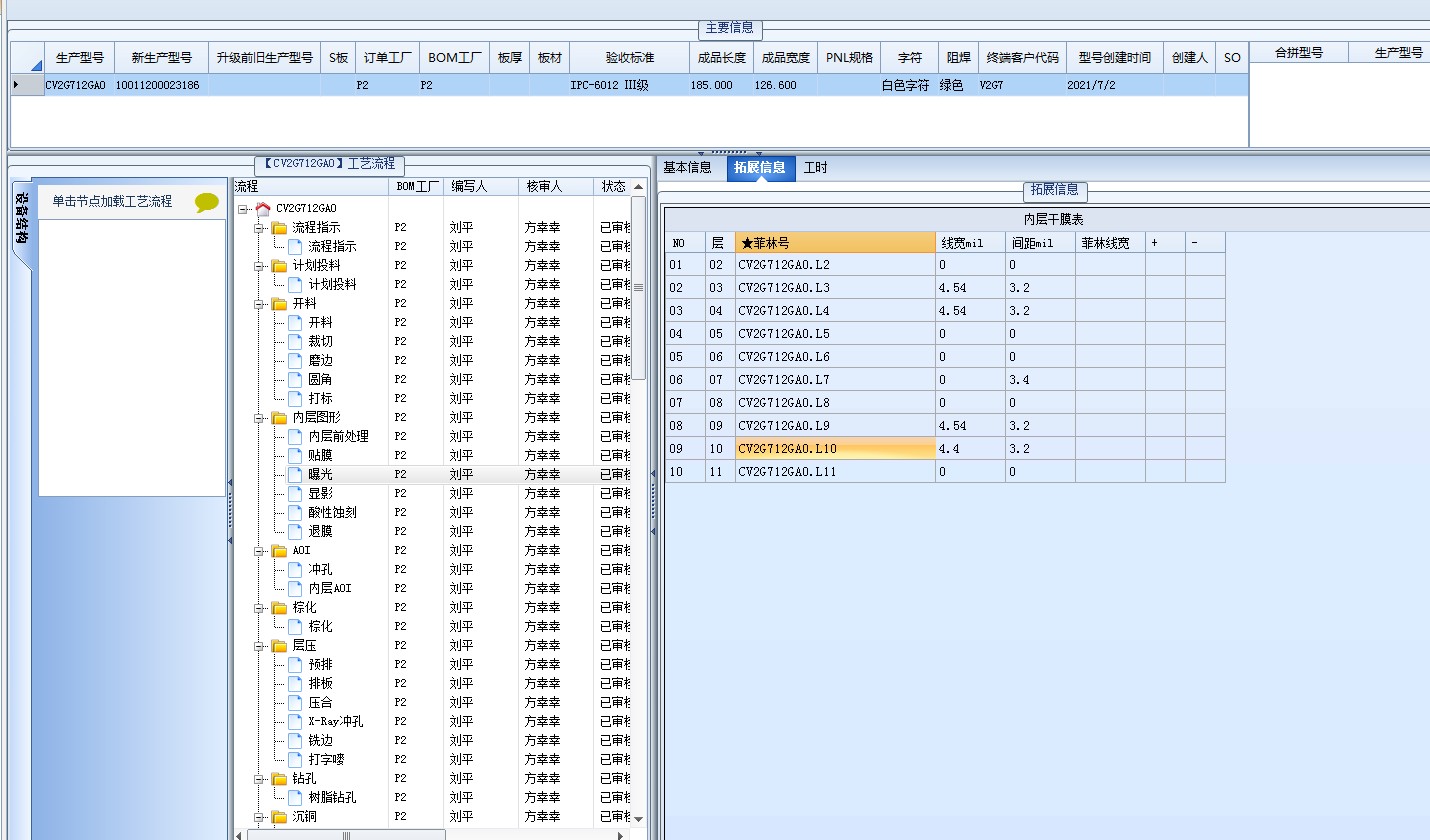Click the 层压 folder icon
The height and width of the screenshot is (840, 1430).
coord(279,646)
